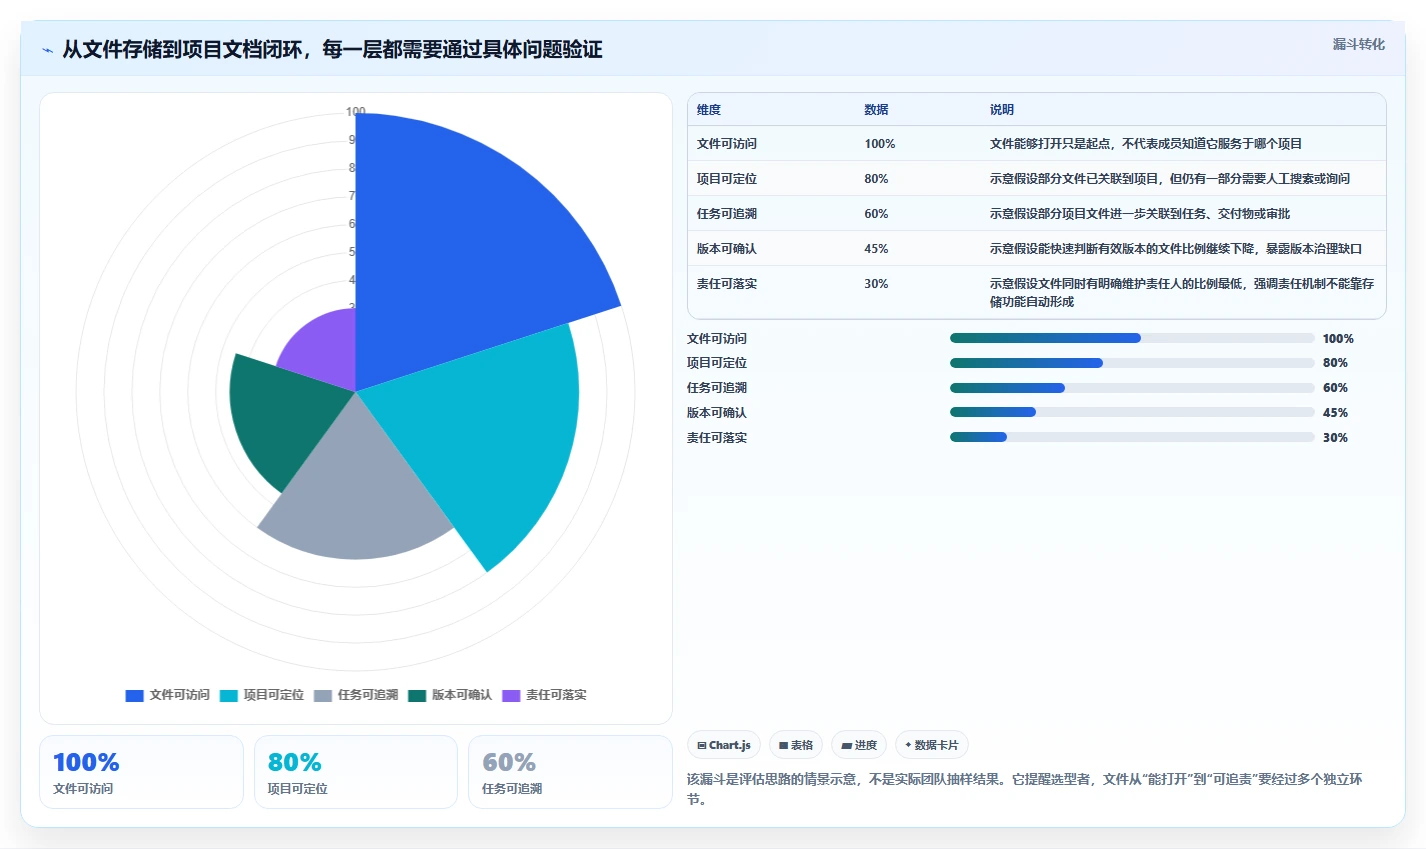
Task: Toggle 版本可确认 legend item in chart
Action: tap(450, 695)
